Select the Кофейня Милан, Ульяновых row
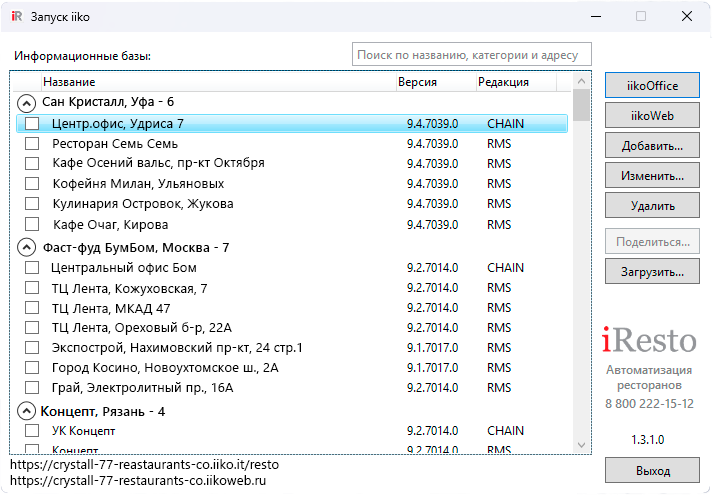The image size is (713, 495). [x=292, y=184]
